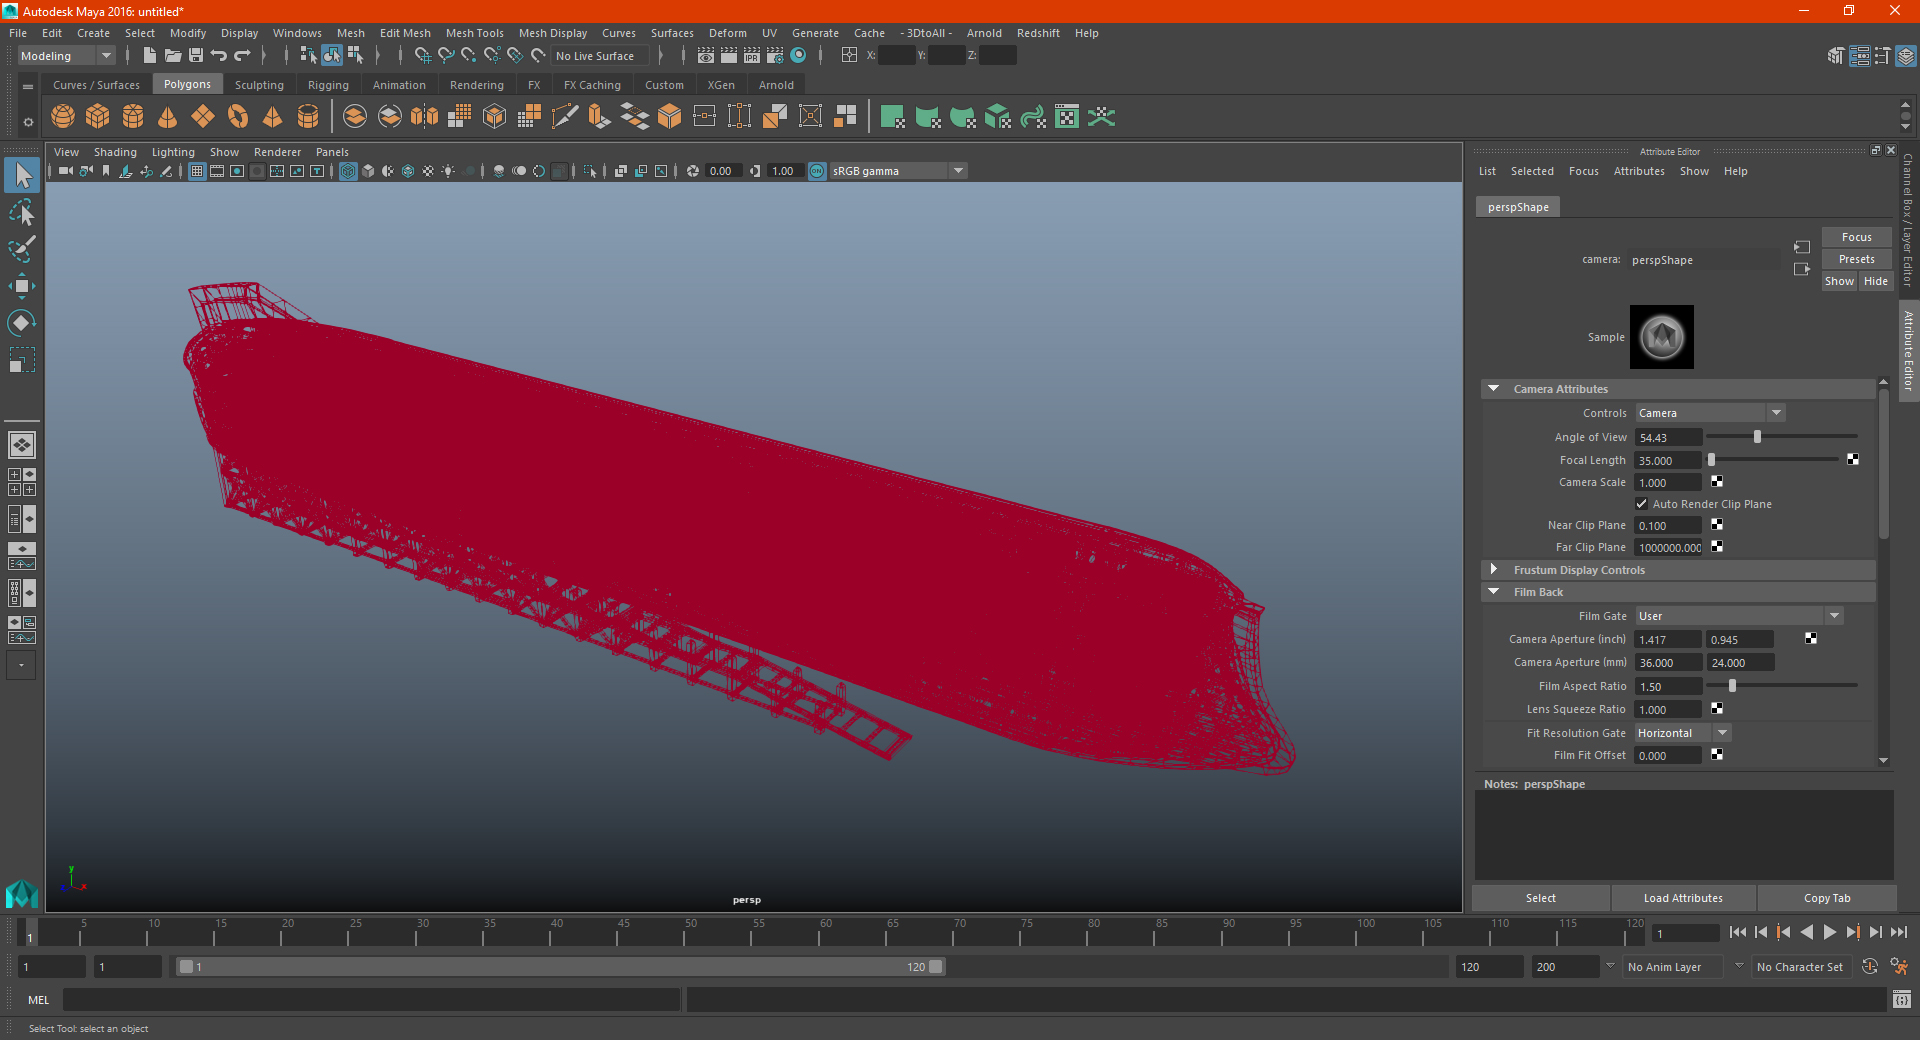Create a polygon cylinder from the shelf
The height and width of the screenshot is (1040, 1920).
tap(133, 117)
